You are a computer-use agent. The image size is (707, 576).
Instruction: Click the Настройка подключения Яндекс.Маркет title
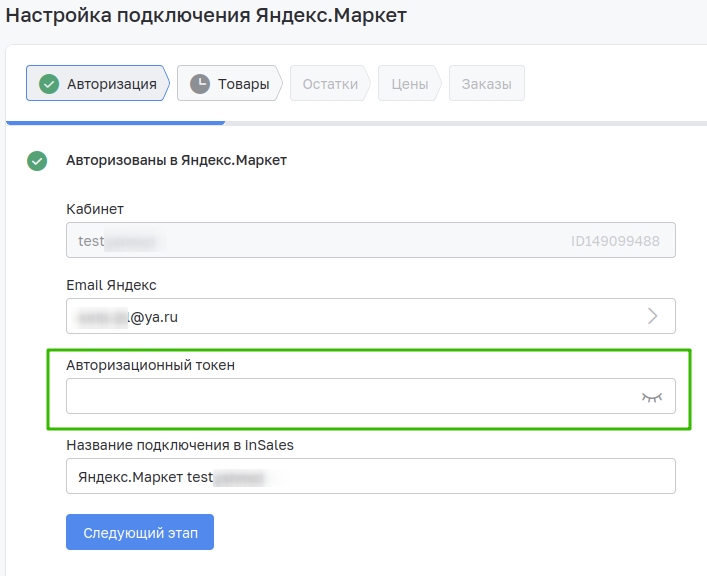206,15
